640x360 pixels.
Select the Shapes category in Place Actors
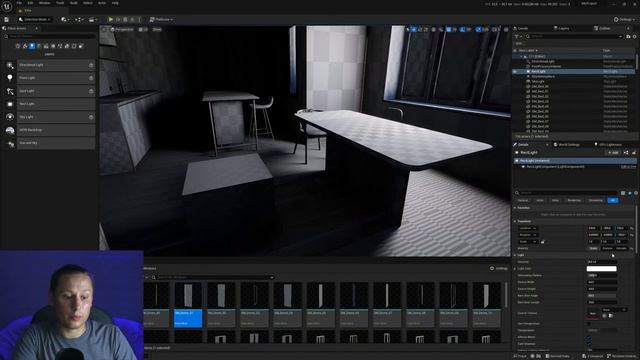(x=39, y=46)
